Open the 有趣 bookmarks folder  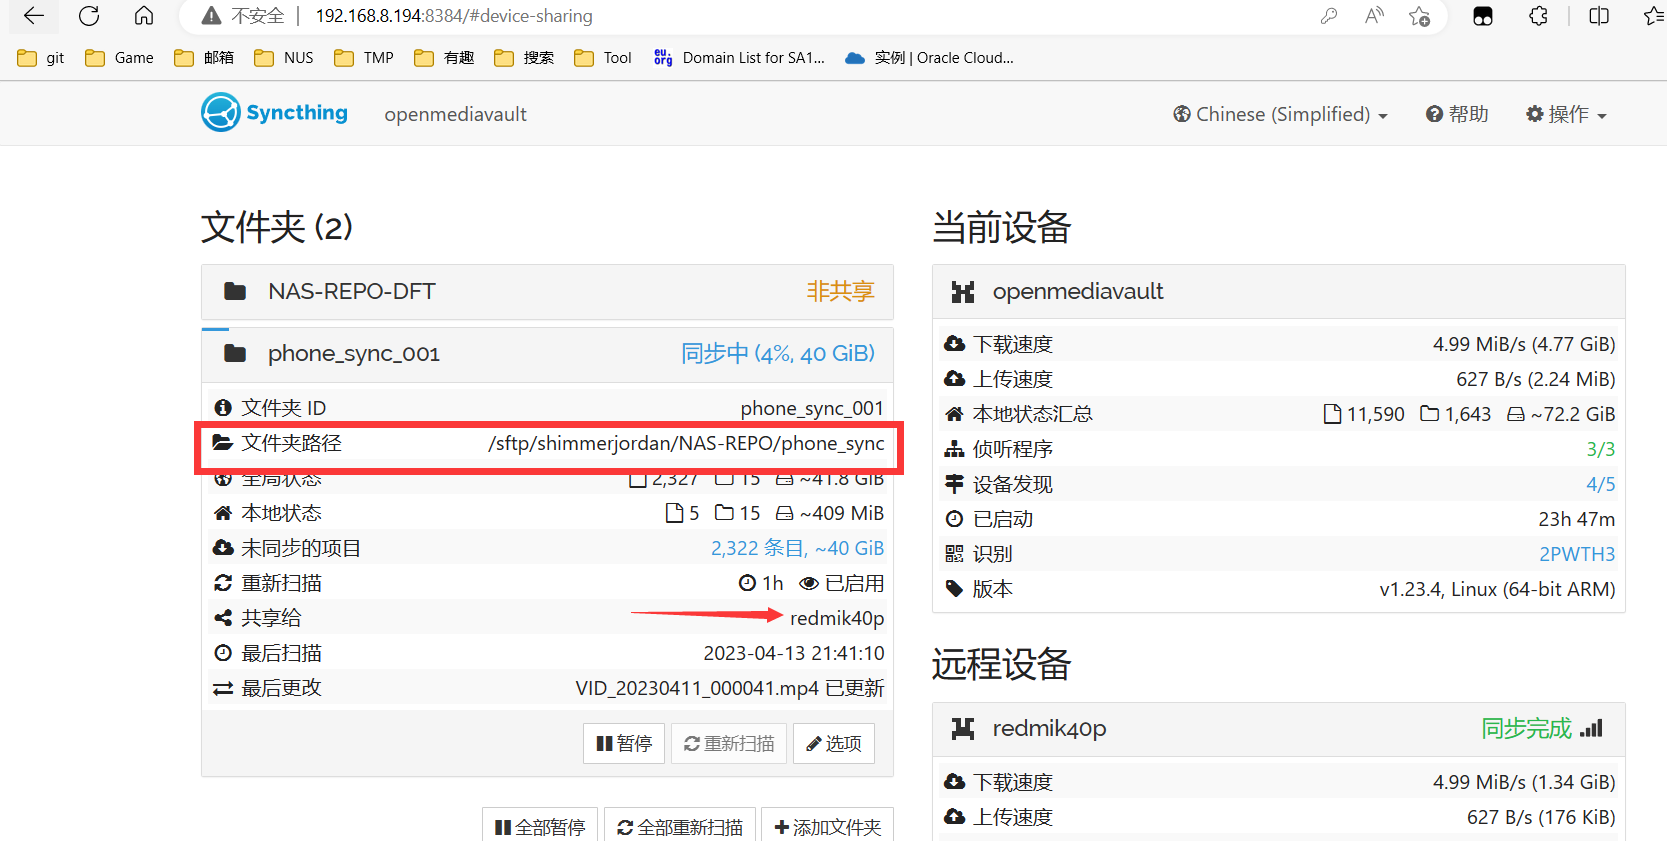(x=444, y=58)
